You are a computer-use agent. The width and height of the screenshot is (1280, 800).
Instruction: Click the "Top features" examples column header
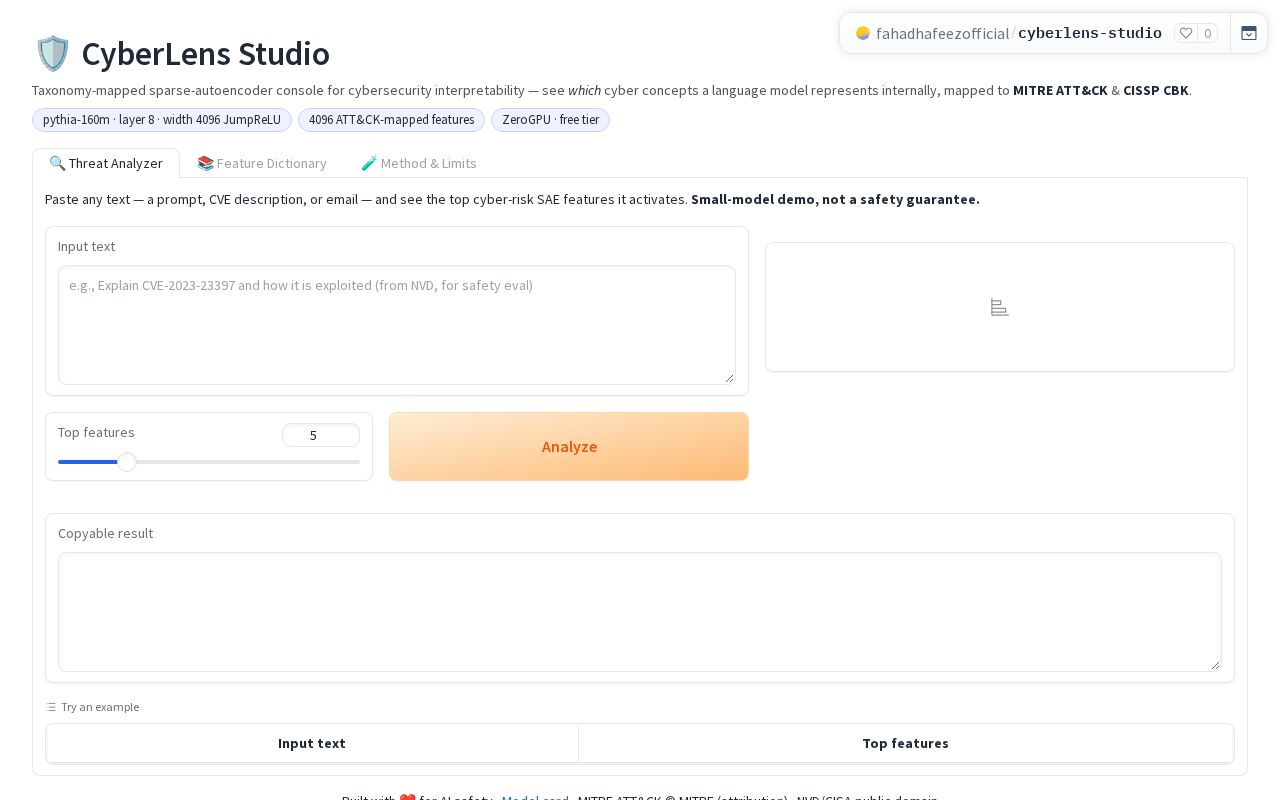coord(905,743)
